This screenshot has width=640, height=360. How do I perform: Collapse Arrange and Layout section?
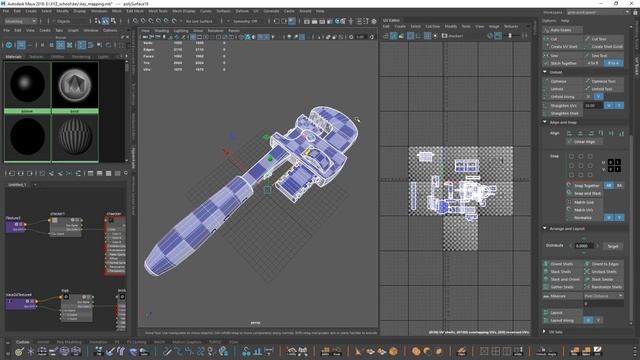[545, 228]
